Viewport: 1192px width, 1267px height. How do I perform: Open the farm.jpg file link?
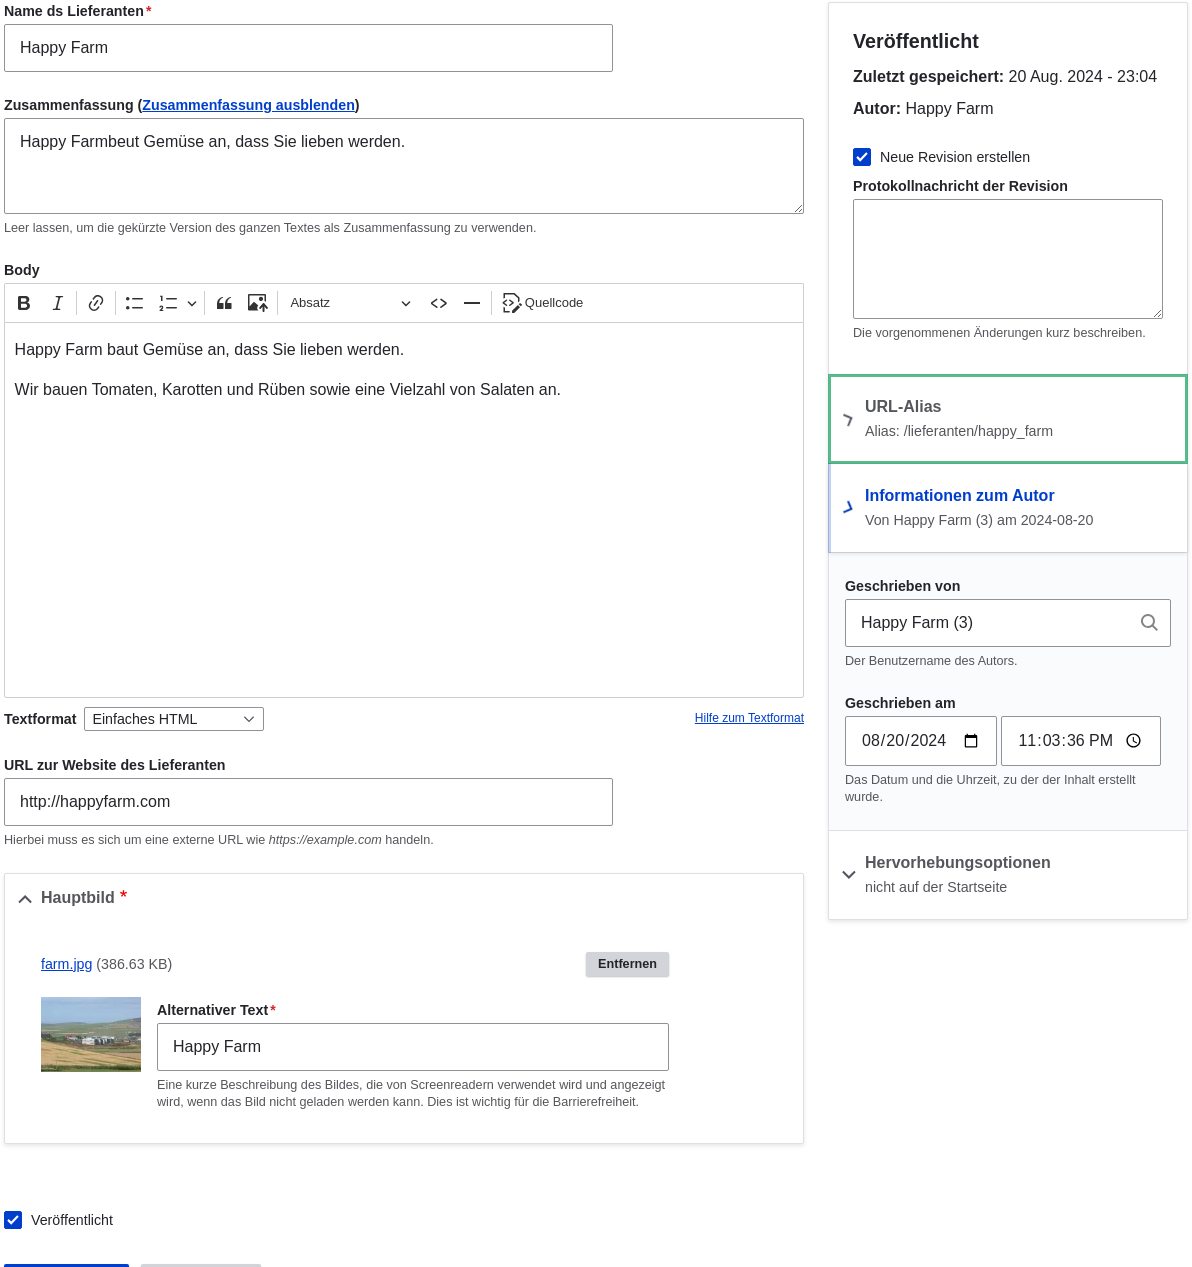pos(66,964)
